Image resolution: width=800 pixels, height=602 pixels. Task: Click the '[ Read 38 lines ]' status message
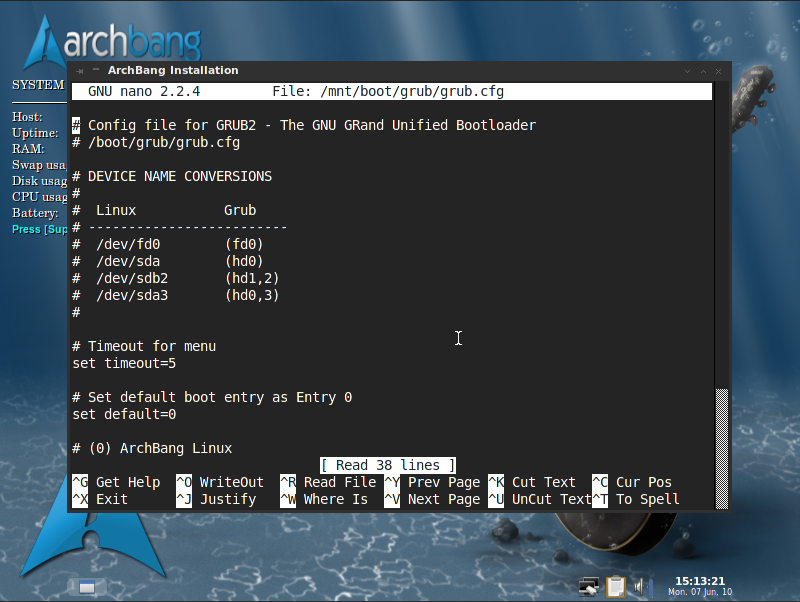388,465
